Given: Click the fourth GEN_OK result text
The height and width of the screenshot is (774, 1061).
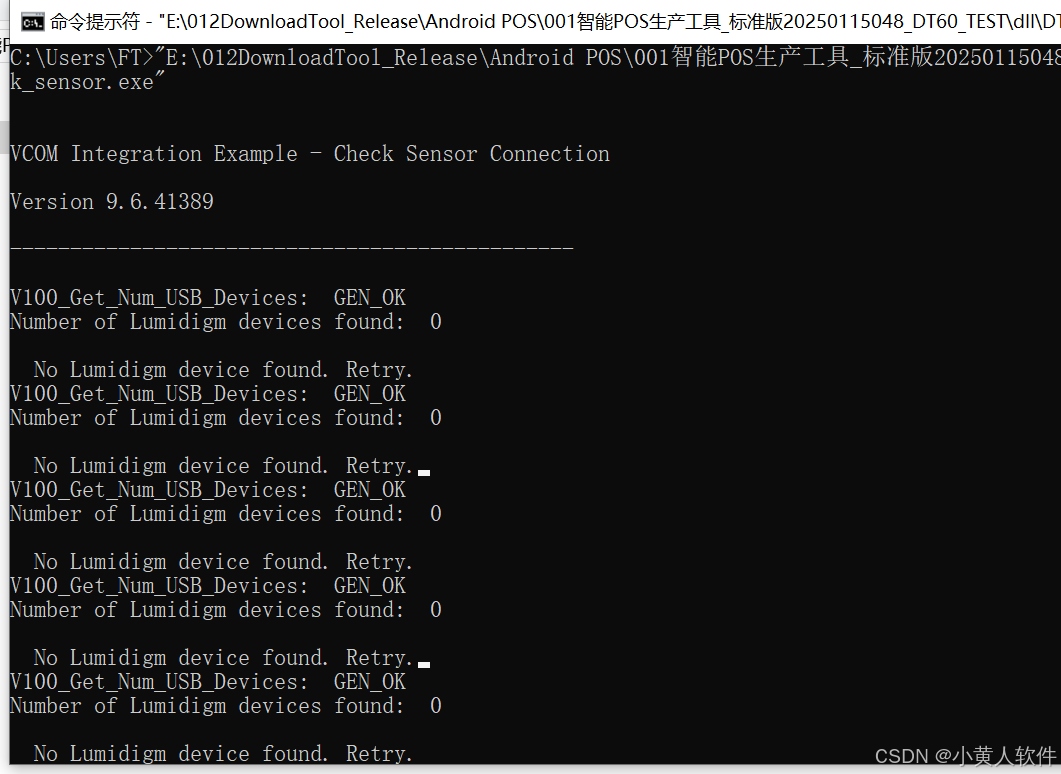Looking at the screenshot, I should pos(369,585).
